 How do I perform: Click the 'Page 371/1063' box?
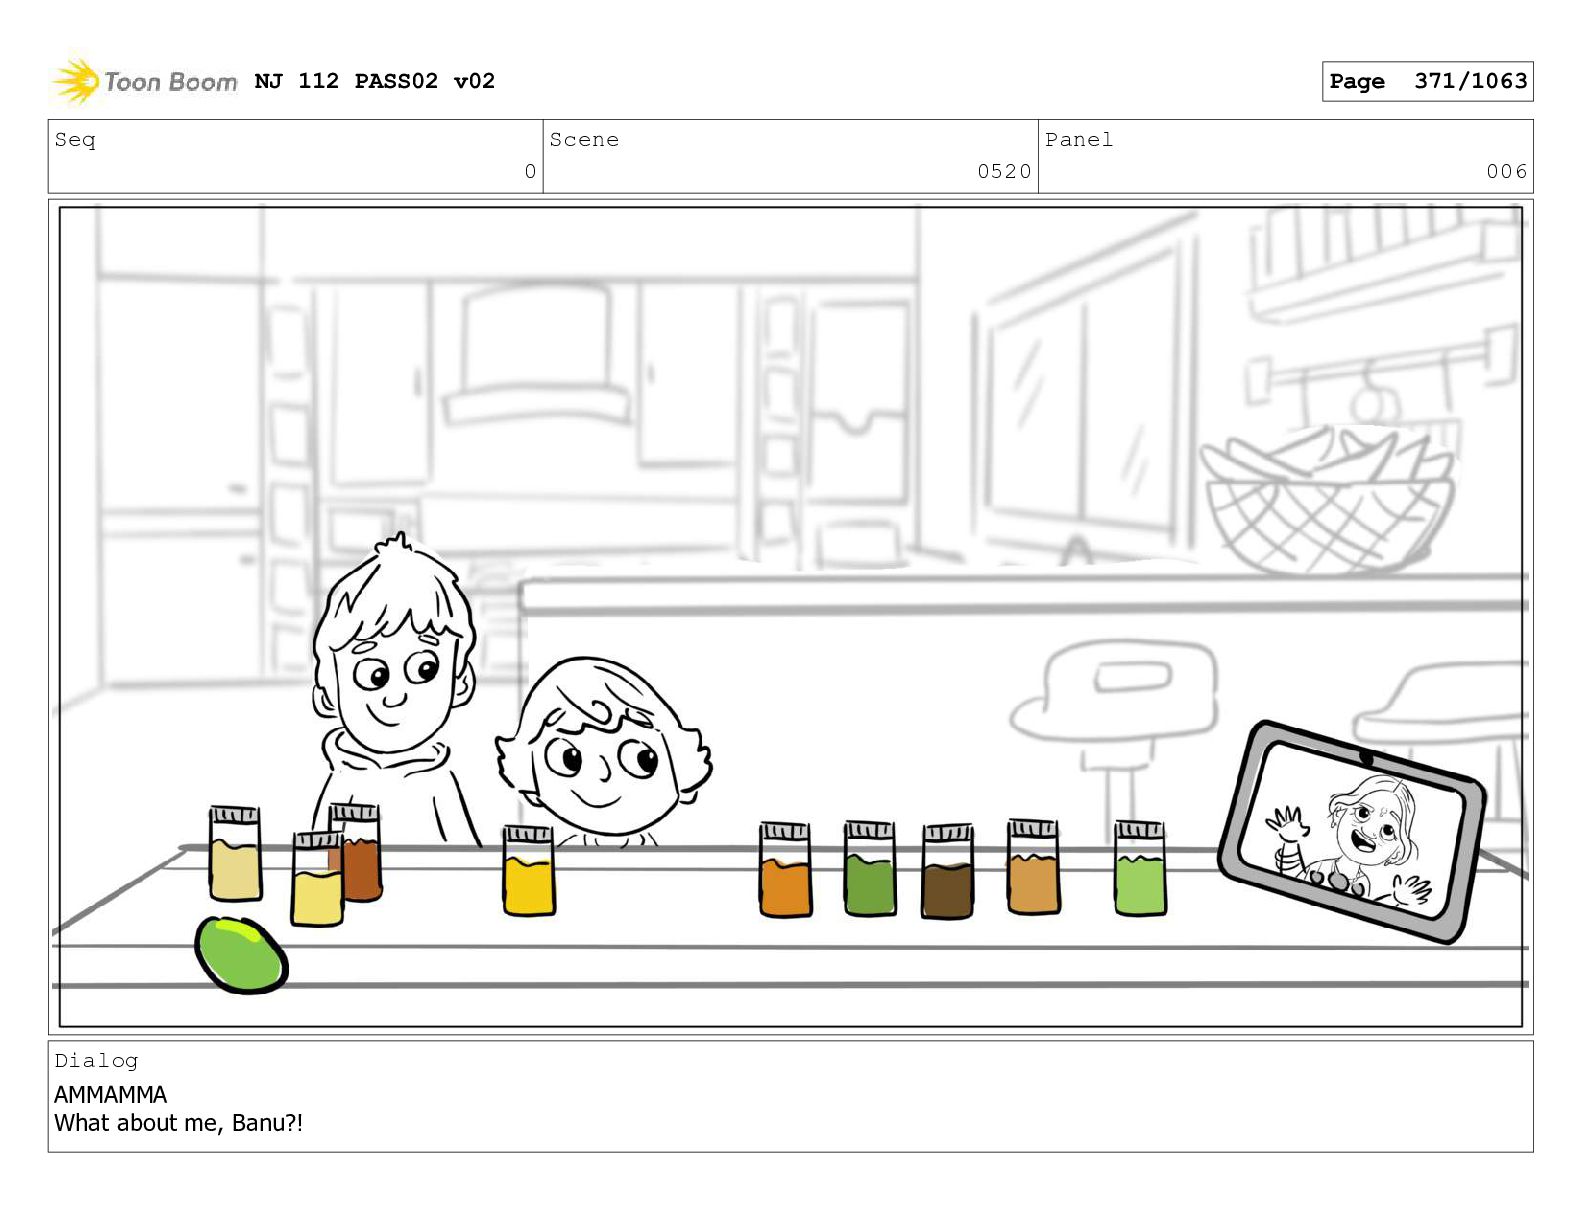coord(1427,81)
